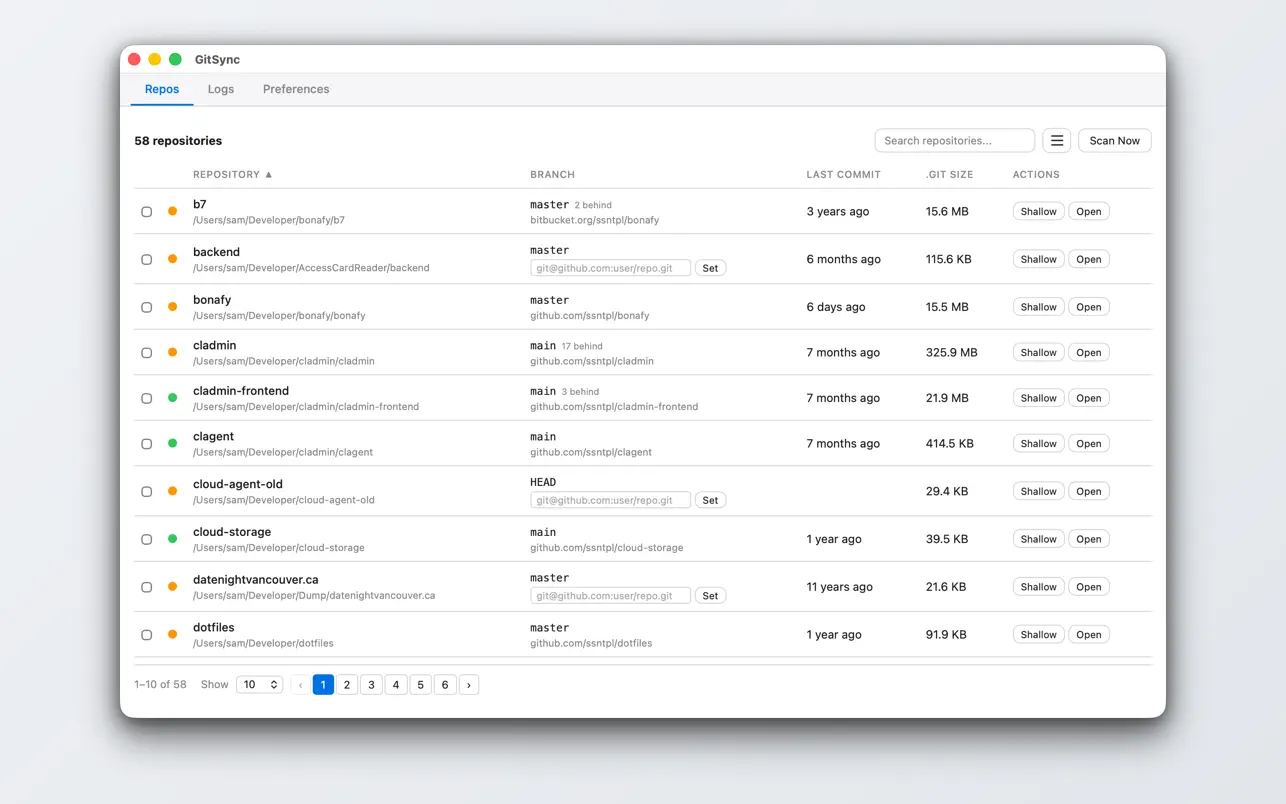Click the remote URL field for cloud-agent-old
This screenshot has height=804, width=1286.
point(610,500)
